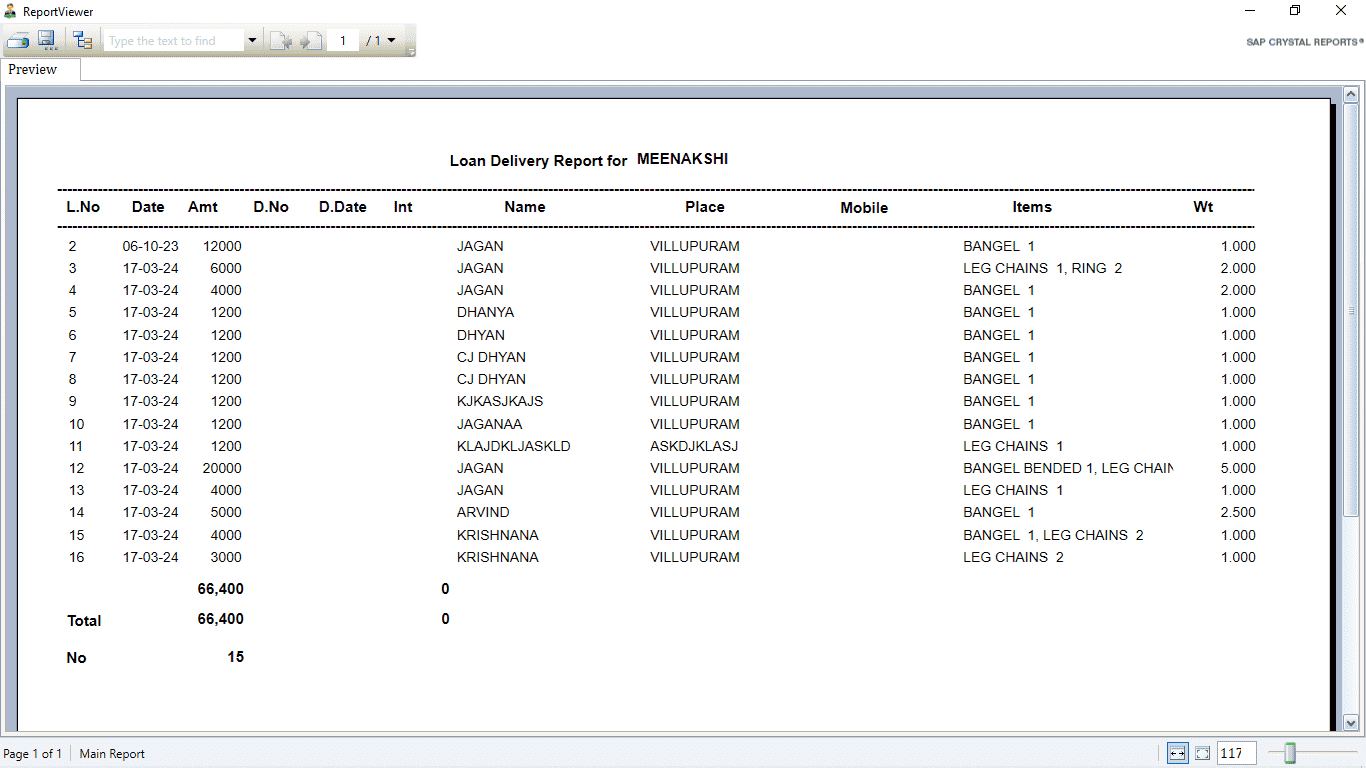The height and width of the screenshot is (768, 1366).
Task: Select the Fit Whole Page zoom icon
Action: coord(1201,753)
